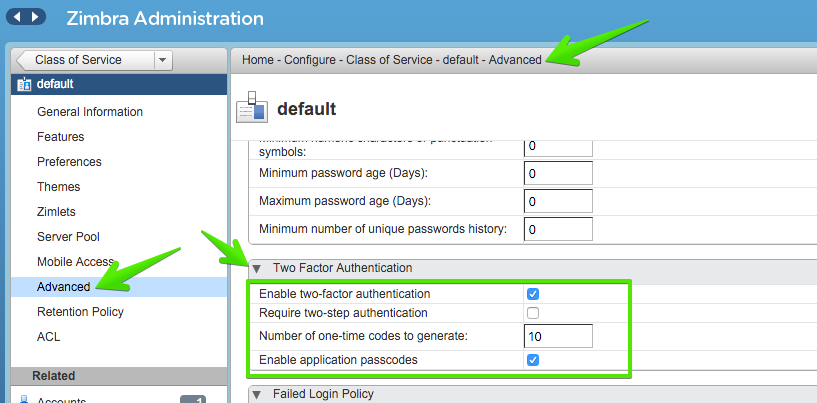This screenshot has width=817, height=403.
Task: Open the Zimlets section
Action: coord(56,212)
